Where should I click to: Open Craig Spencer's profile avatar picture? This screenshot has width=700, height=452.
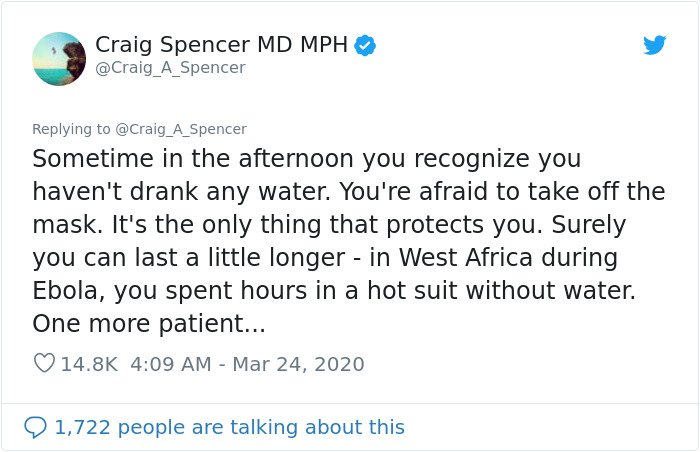tap(59, 59)
